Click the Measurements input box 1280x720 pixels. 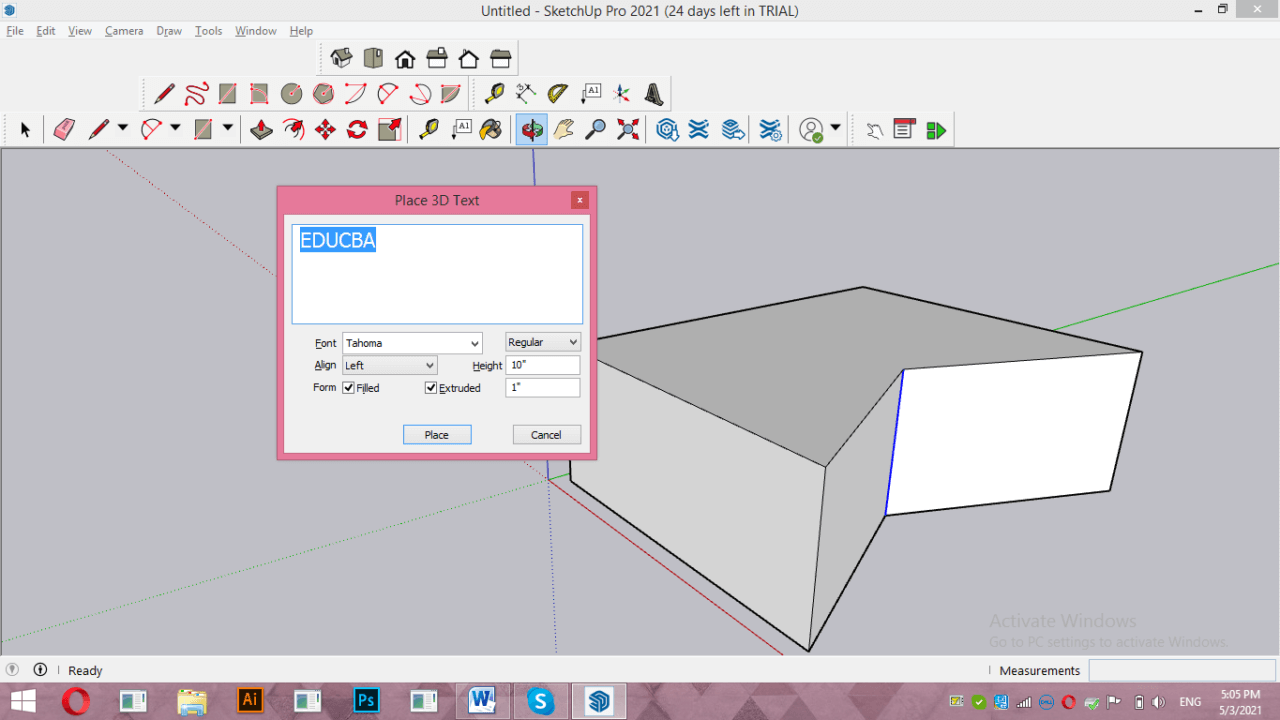point(1182,670)
